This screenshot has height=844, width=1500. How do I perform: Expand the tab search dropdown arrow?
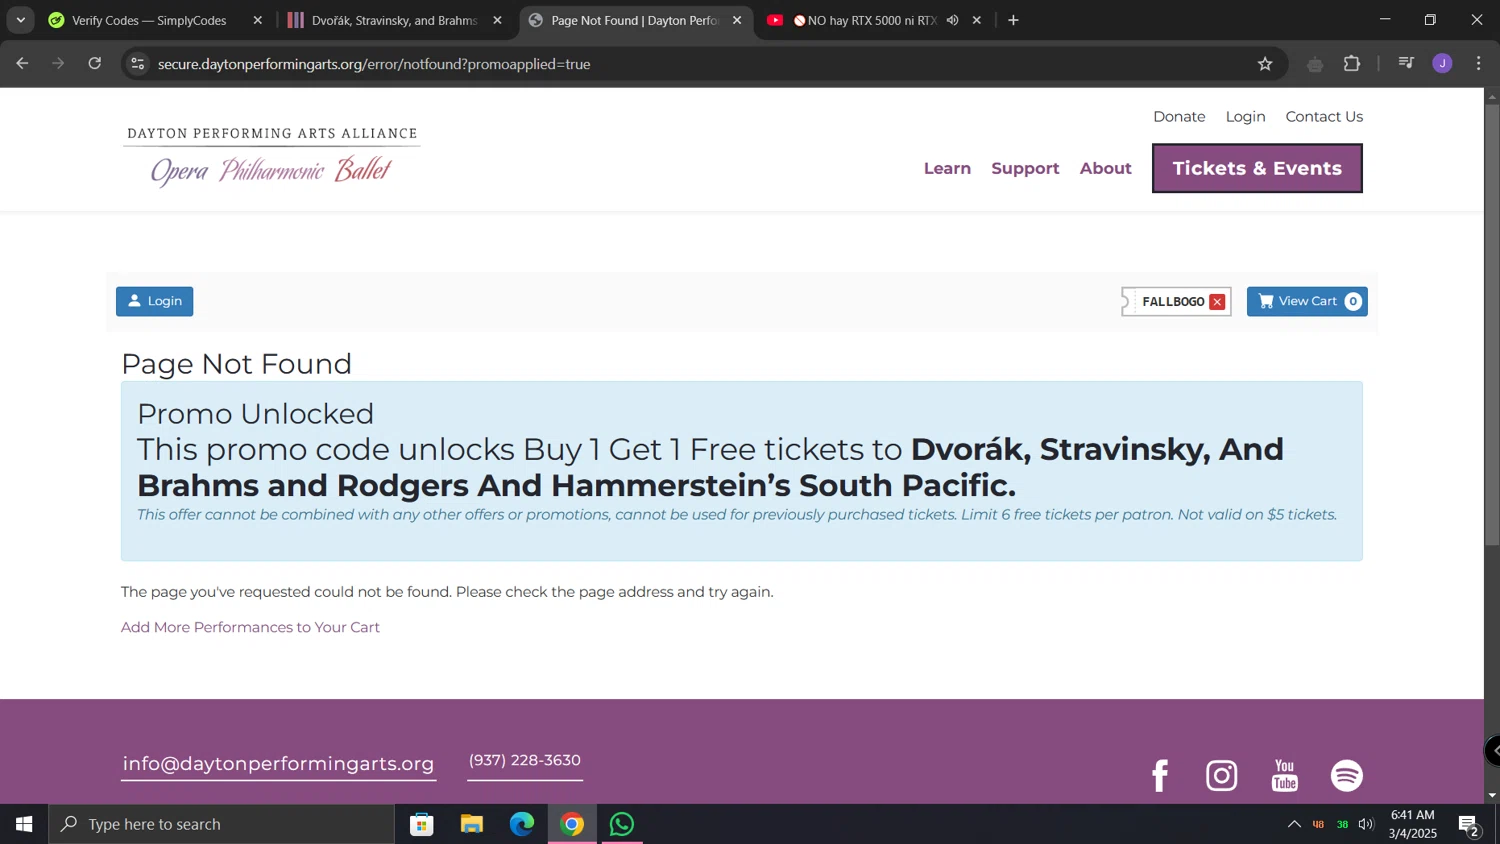(x=20, y=20)
